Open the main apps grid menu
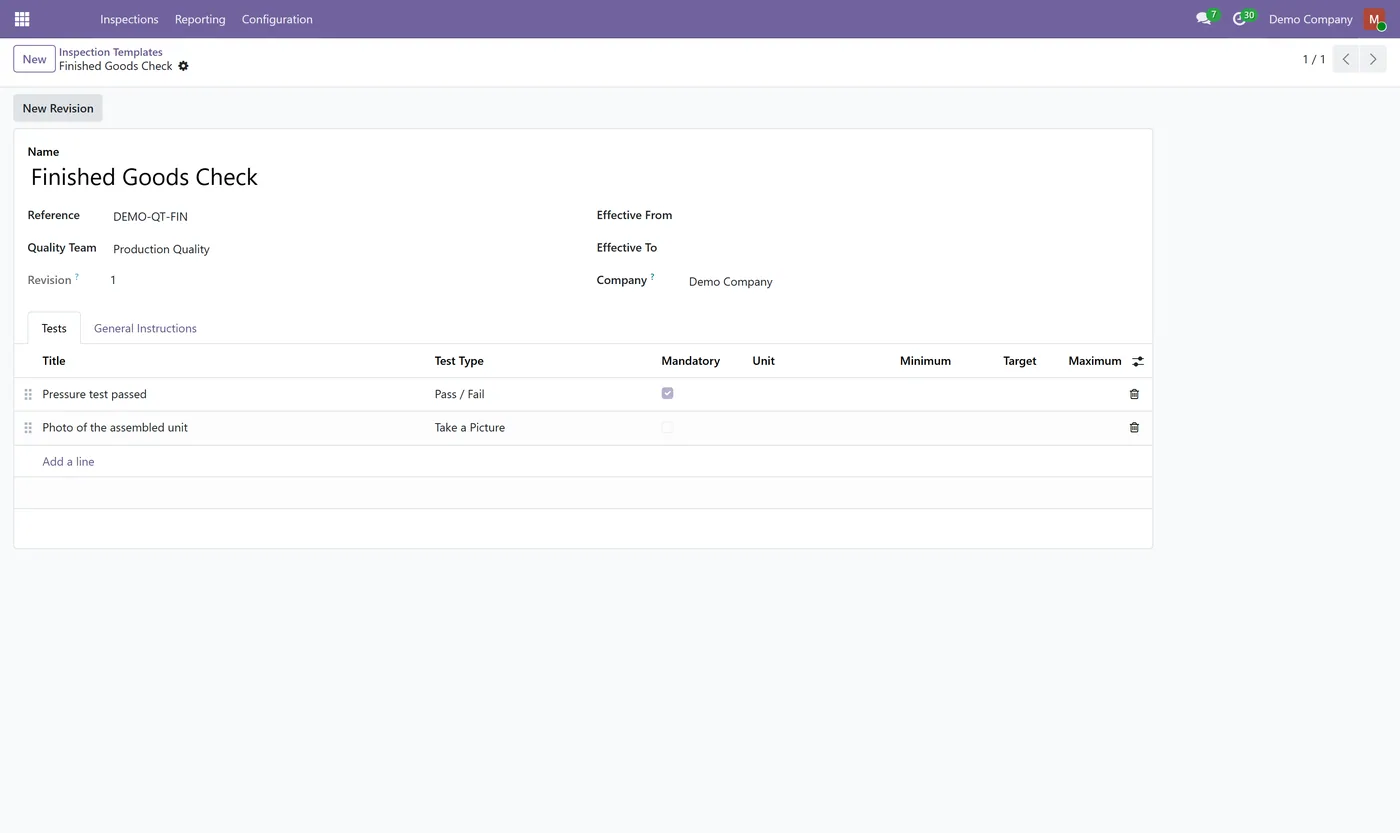1400x833 pixels. tap(22, 19)
